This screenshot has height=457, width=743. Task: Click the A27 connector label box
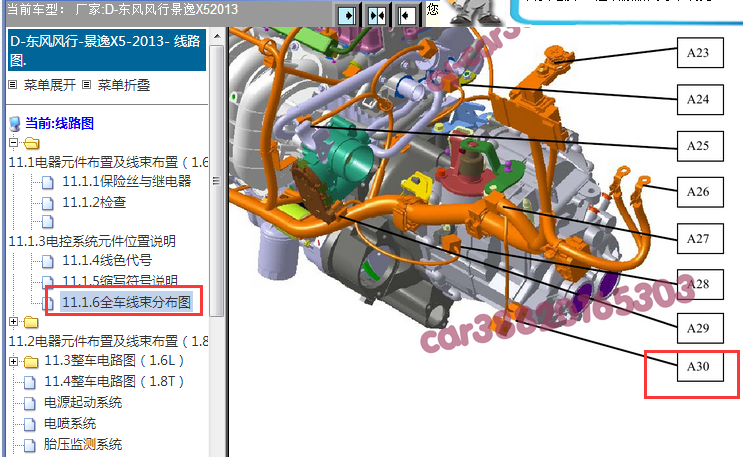700,239
